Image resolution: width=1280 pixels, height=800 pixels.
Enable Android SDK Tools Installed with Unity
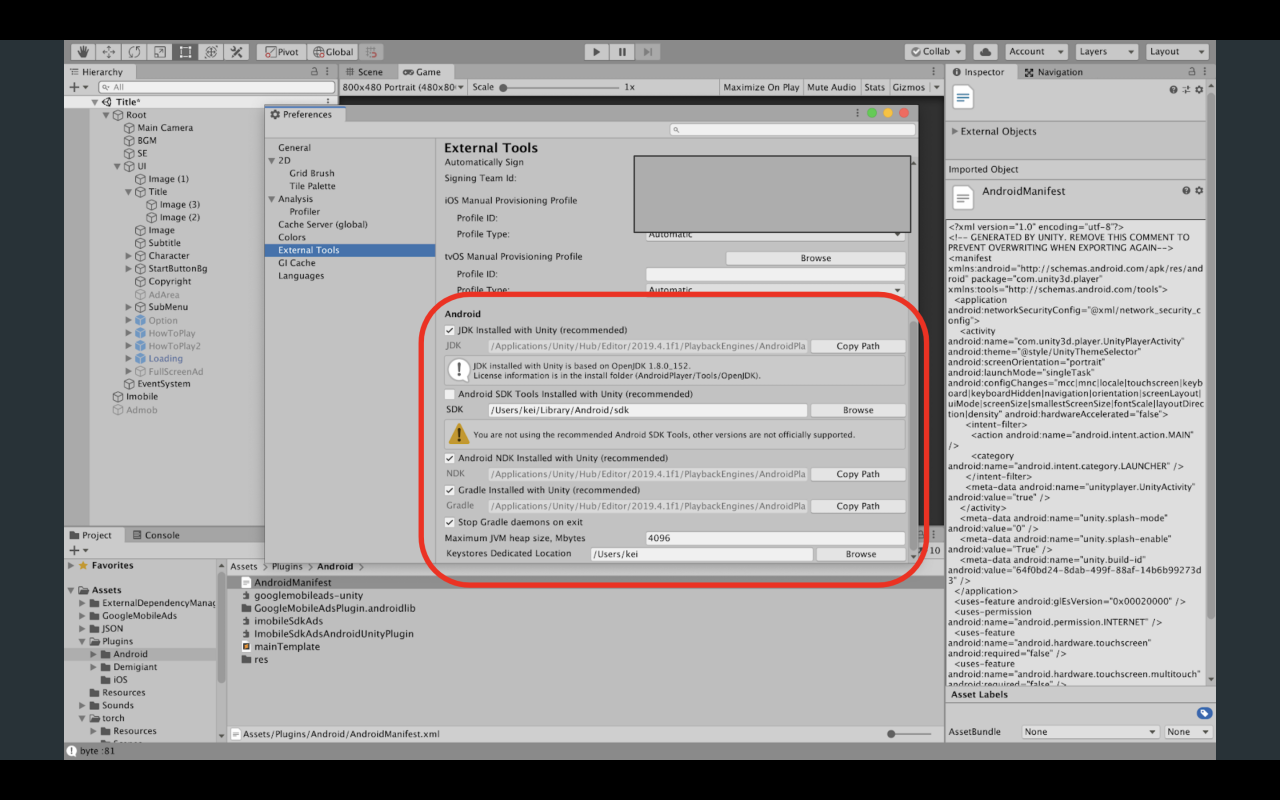450,394
